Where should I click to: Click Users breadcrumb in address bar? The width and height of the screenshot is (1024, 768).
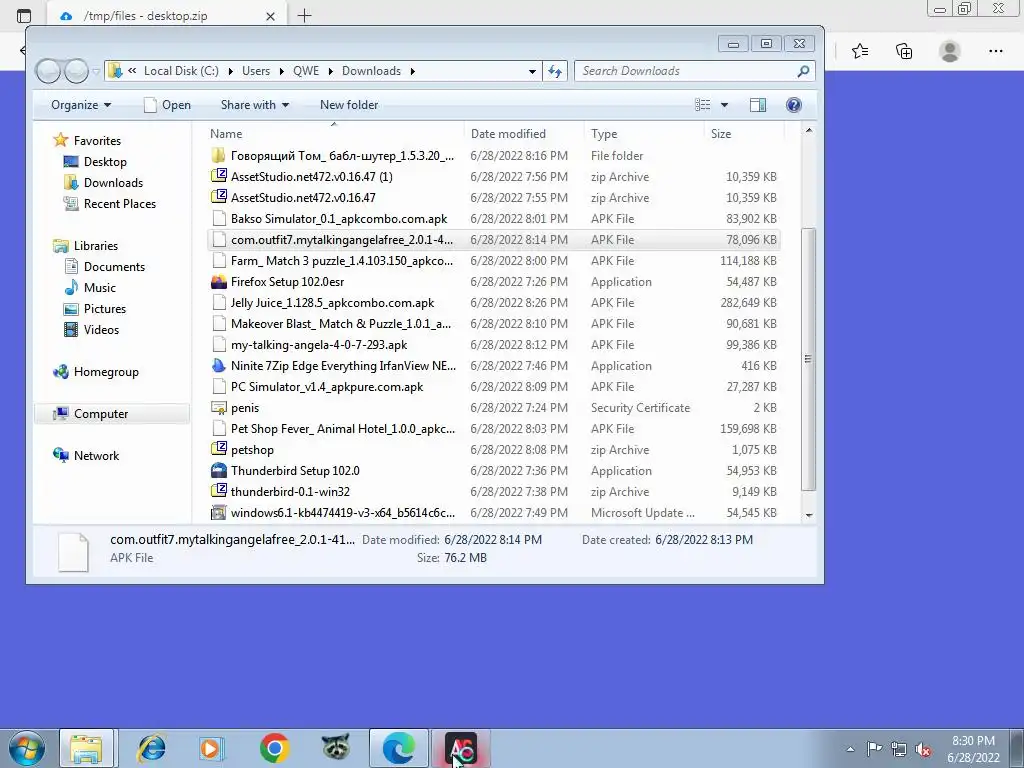[x=255, y=71]
